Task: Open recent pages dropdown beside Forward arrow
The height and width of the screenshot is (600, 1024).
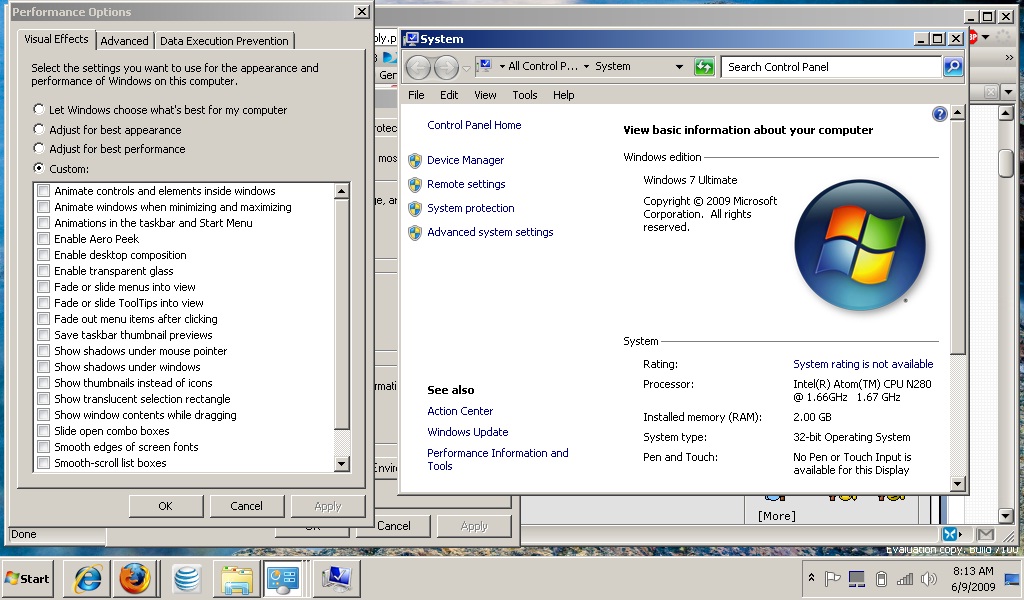Action: tap(466, 68)
